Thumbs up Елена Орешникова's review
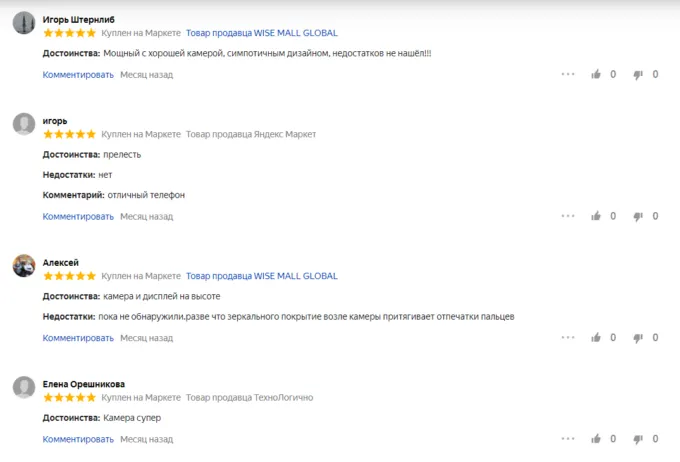 coord(597,439)
